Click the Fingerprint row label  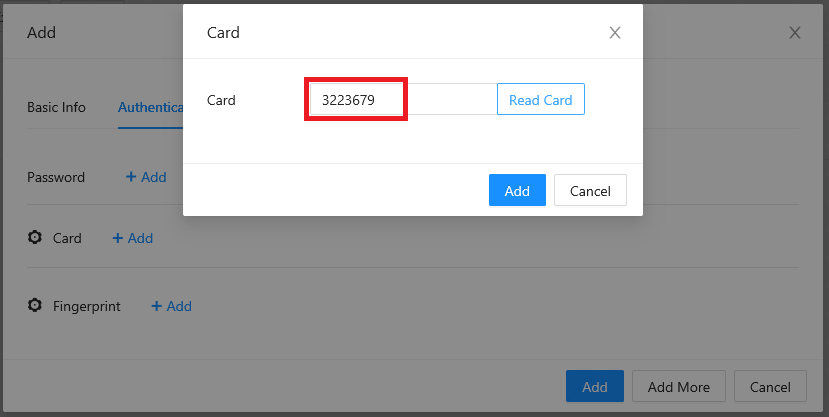[x=87, y=306]
